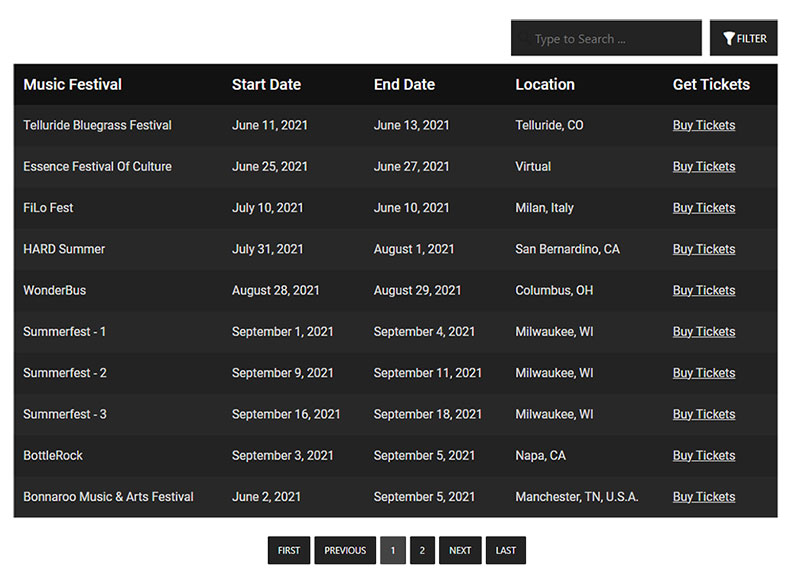
Task: Buy tickets for Telluride Bluegrass Festival
Action: click(704, 125)
